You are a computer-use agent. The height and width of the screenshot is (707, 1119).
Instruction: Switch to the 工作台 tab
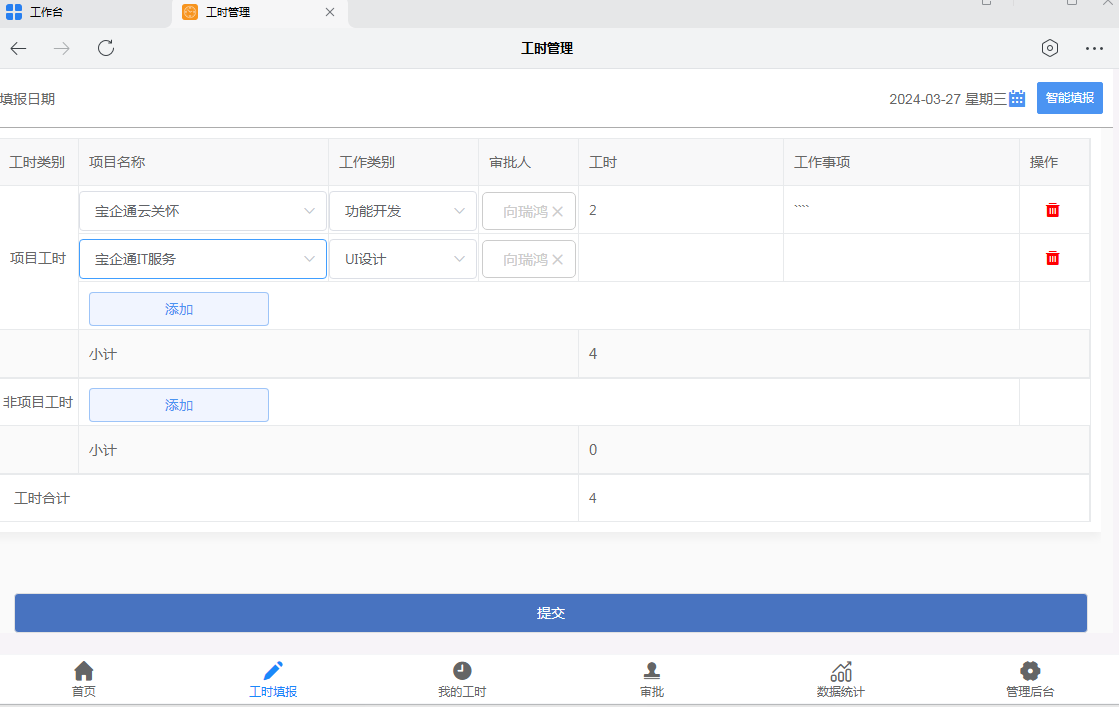click(x=86, y=13)
